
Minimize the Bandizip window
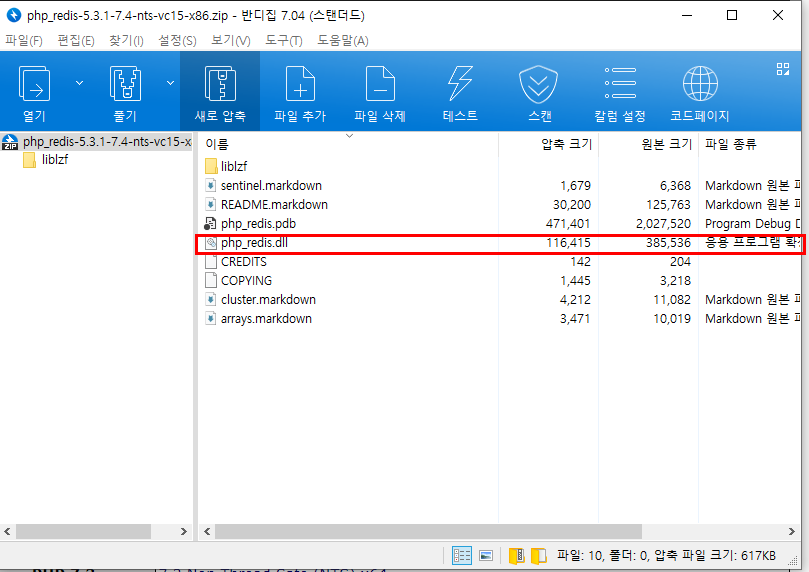coord(687,15)
